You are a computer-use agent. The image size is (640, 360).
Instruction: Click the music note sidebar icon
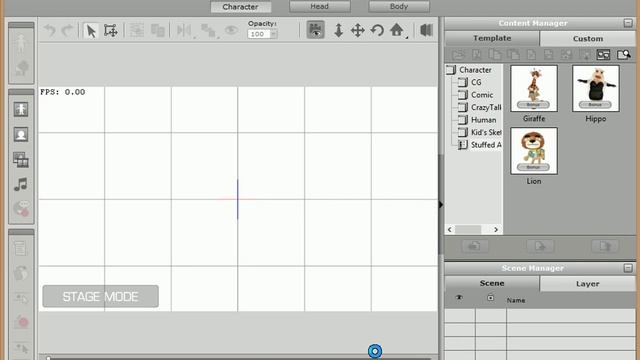tap(21, 184)
